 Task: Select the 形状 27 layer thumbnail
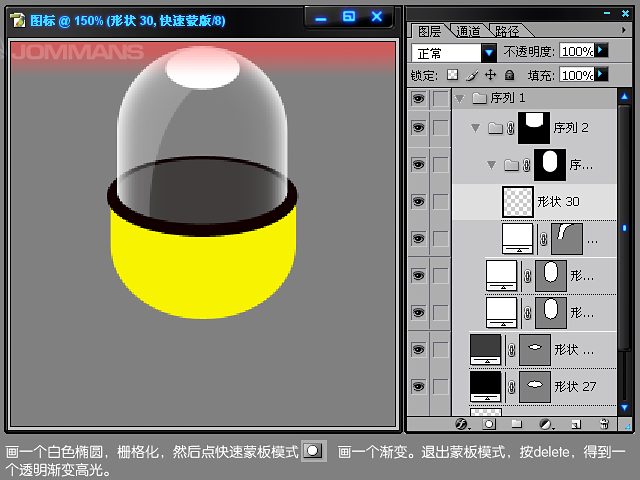click(485, 385)
